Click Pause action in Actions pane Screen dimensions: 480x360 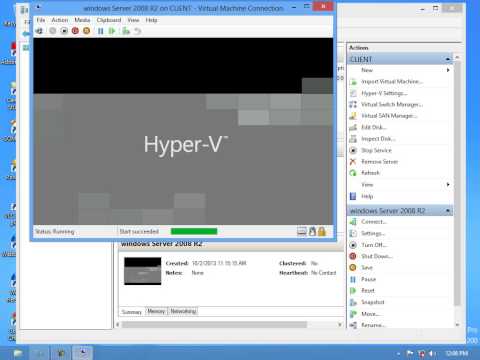tap(369, 279)
